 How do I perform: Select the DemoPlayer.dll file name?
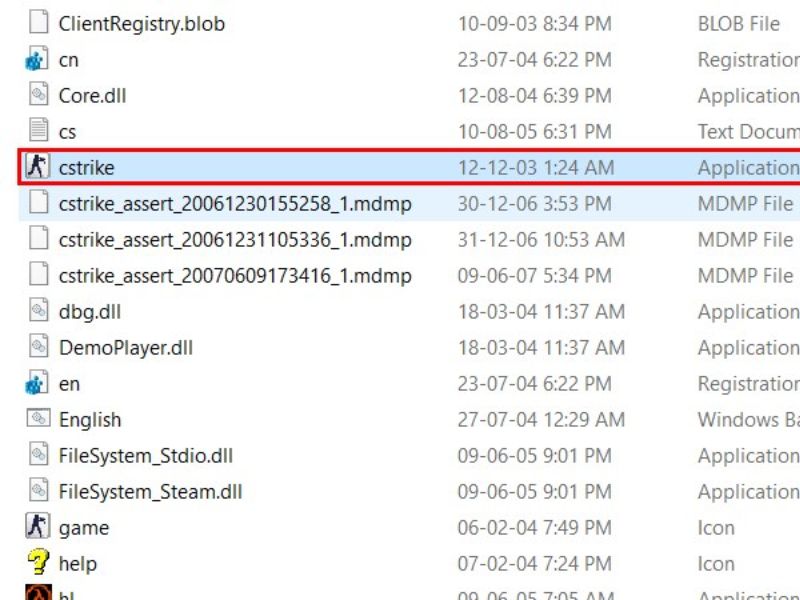tap(126, 348)
